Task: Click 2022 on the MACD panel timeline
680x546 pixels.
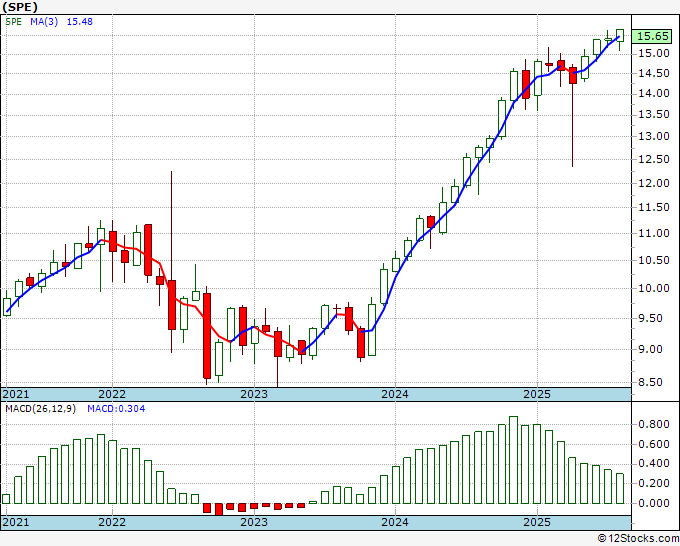Action: tap(112, 522)
